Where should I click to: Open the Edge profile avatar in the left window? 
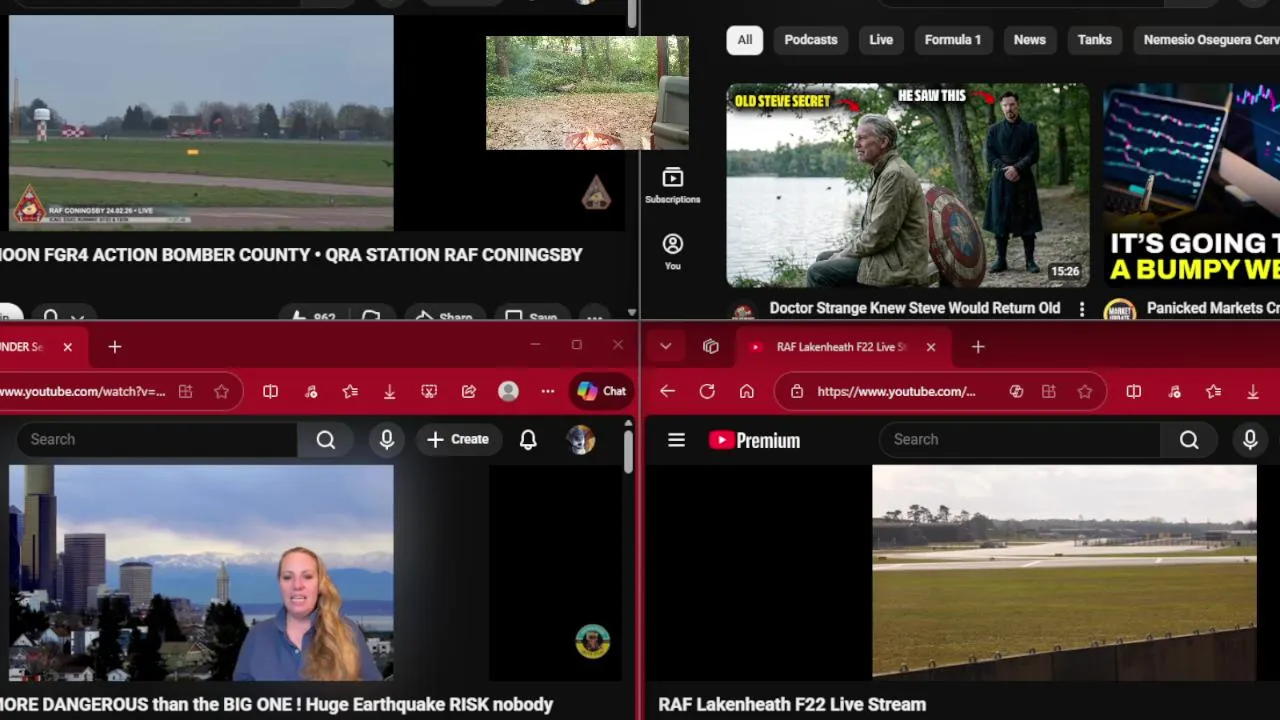[508, 392]
